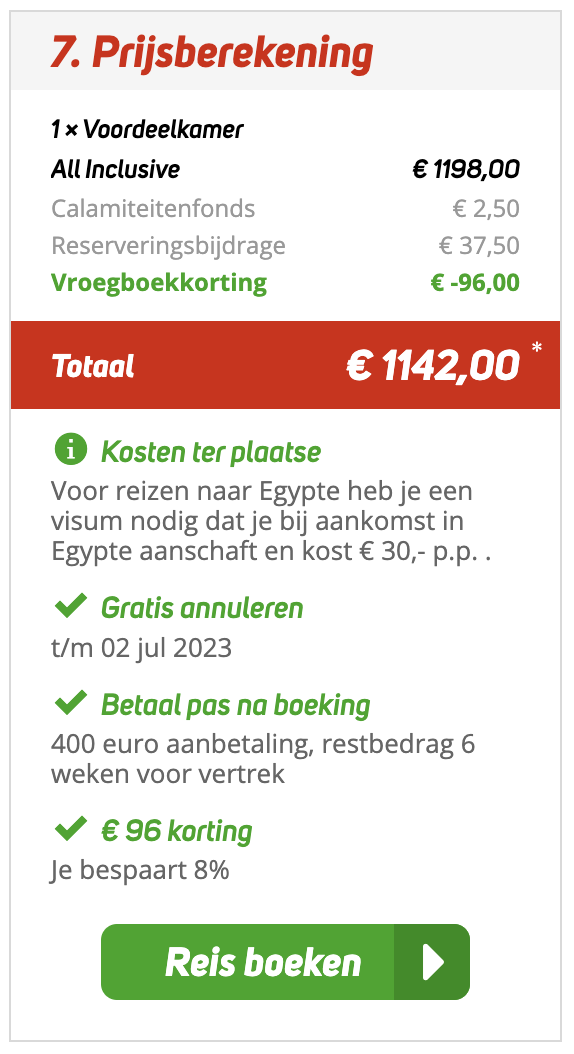The width and height of the screenshot is (574, 1054).
Task: Click the Betaal pas na boeking heading
Action: [x=235, y=705]
